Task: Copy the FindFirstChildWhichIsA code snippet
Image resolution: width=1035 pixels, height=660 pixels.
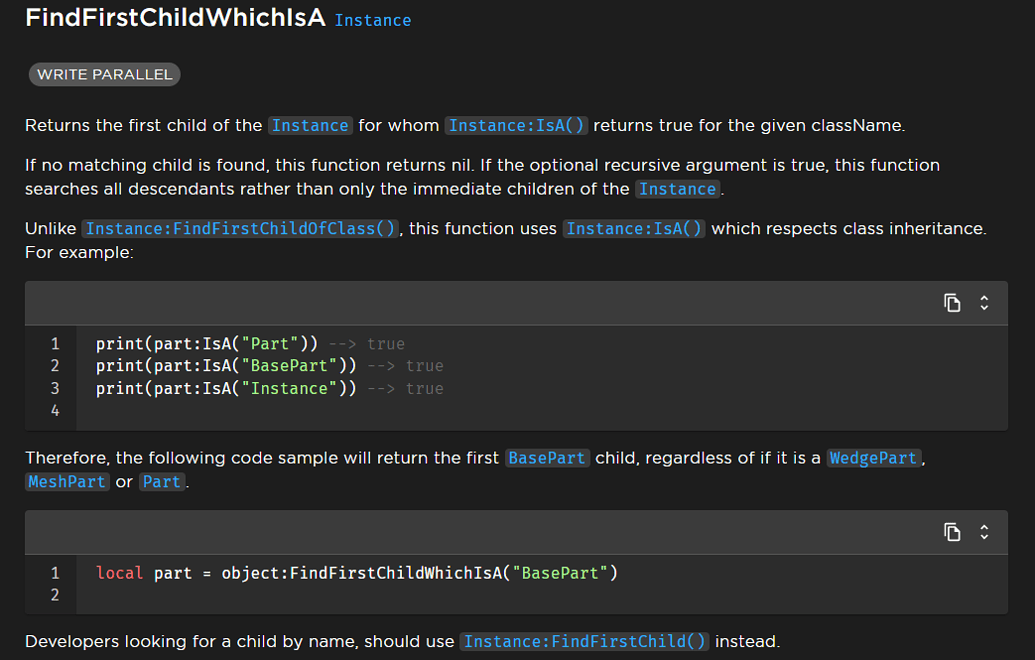Action: (x=952, y=532)
